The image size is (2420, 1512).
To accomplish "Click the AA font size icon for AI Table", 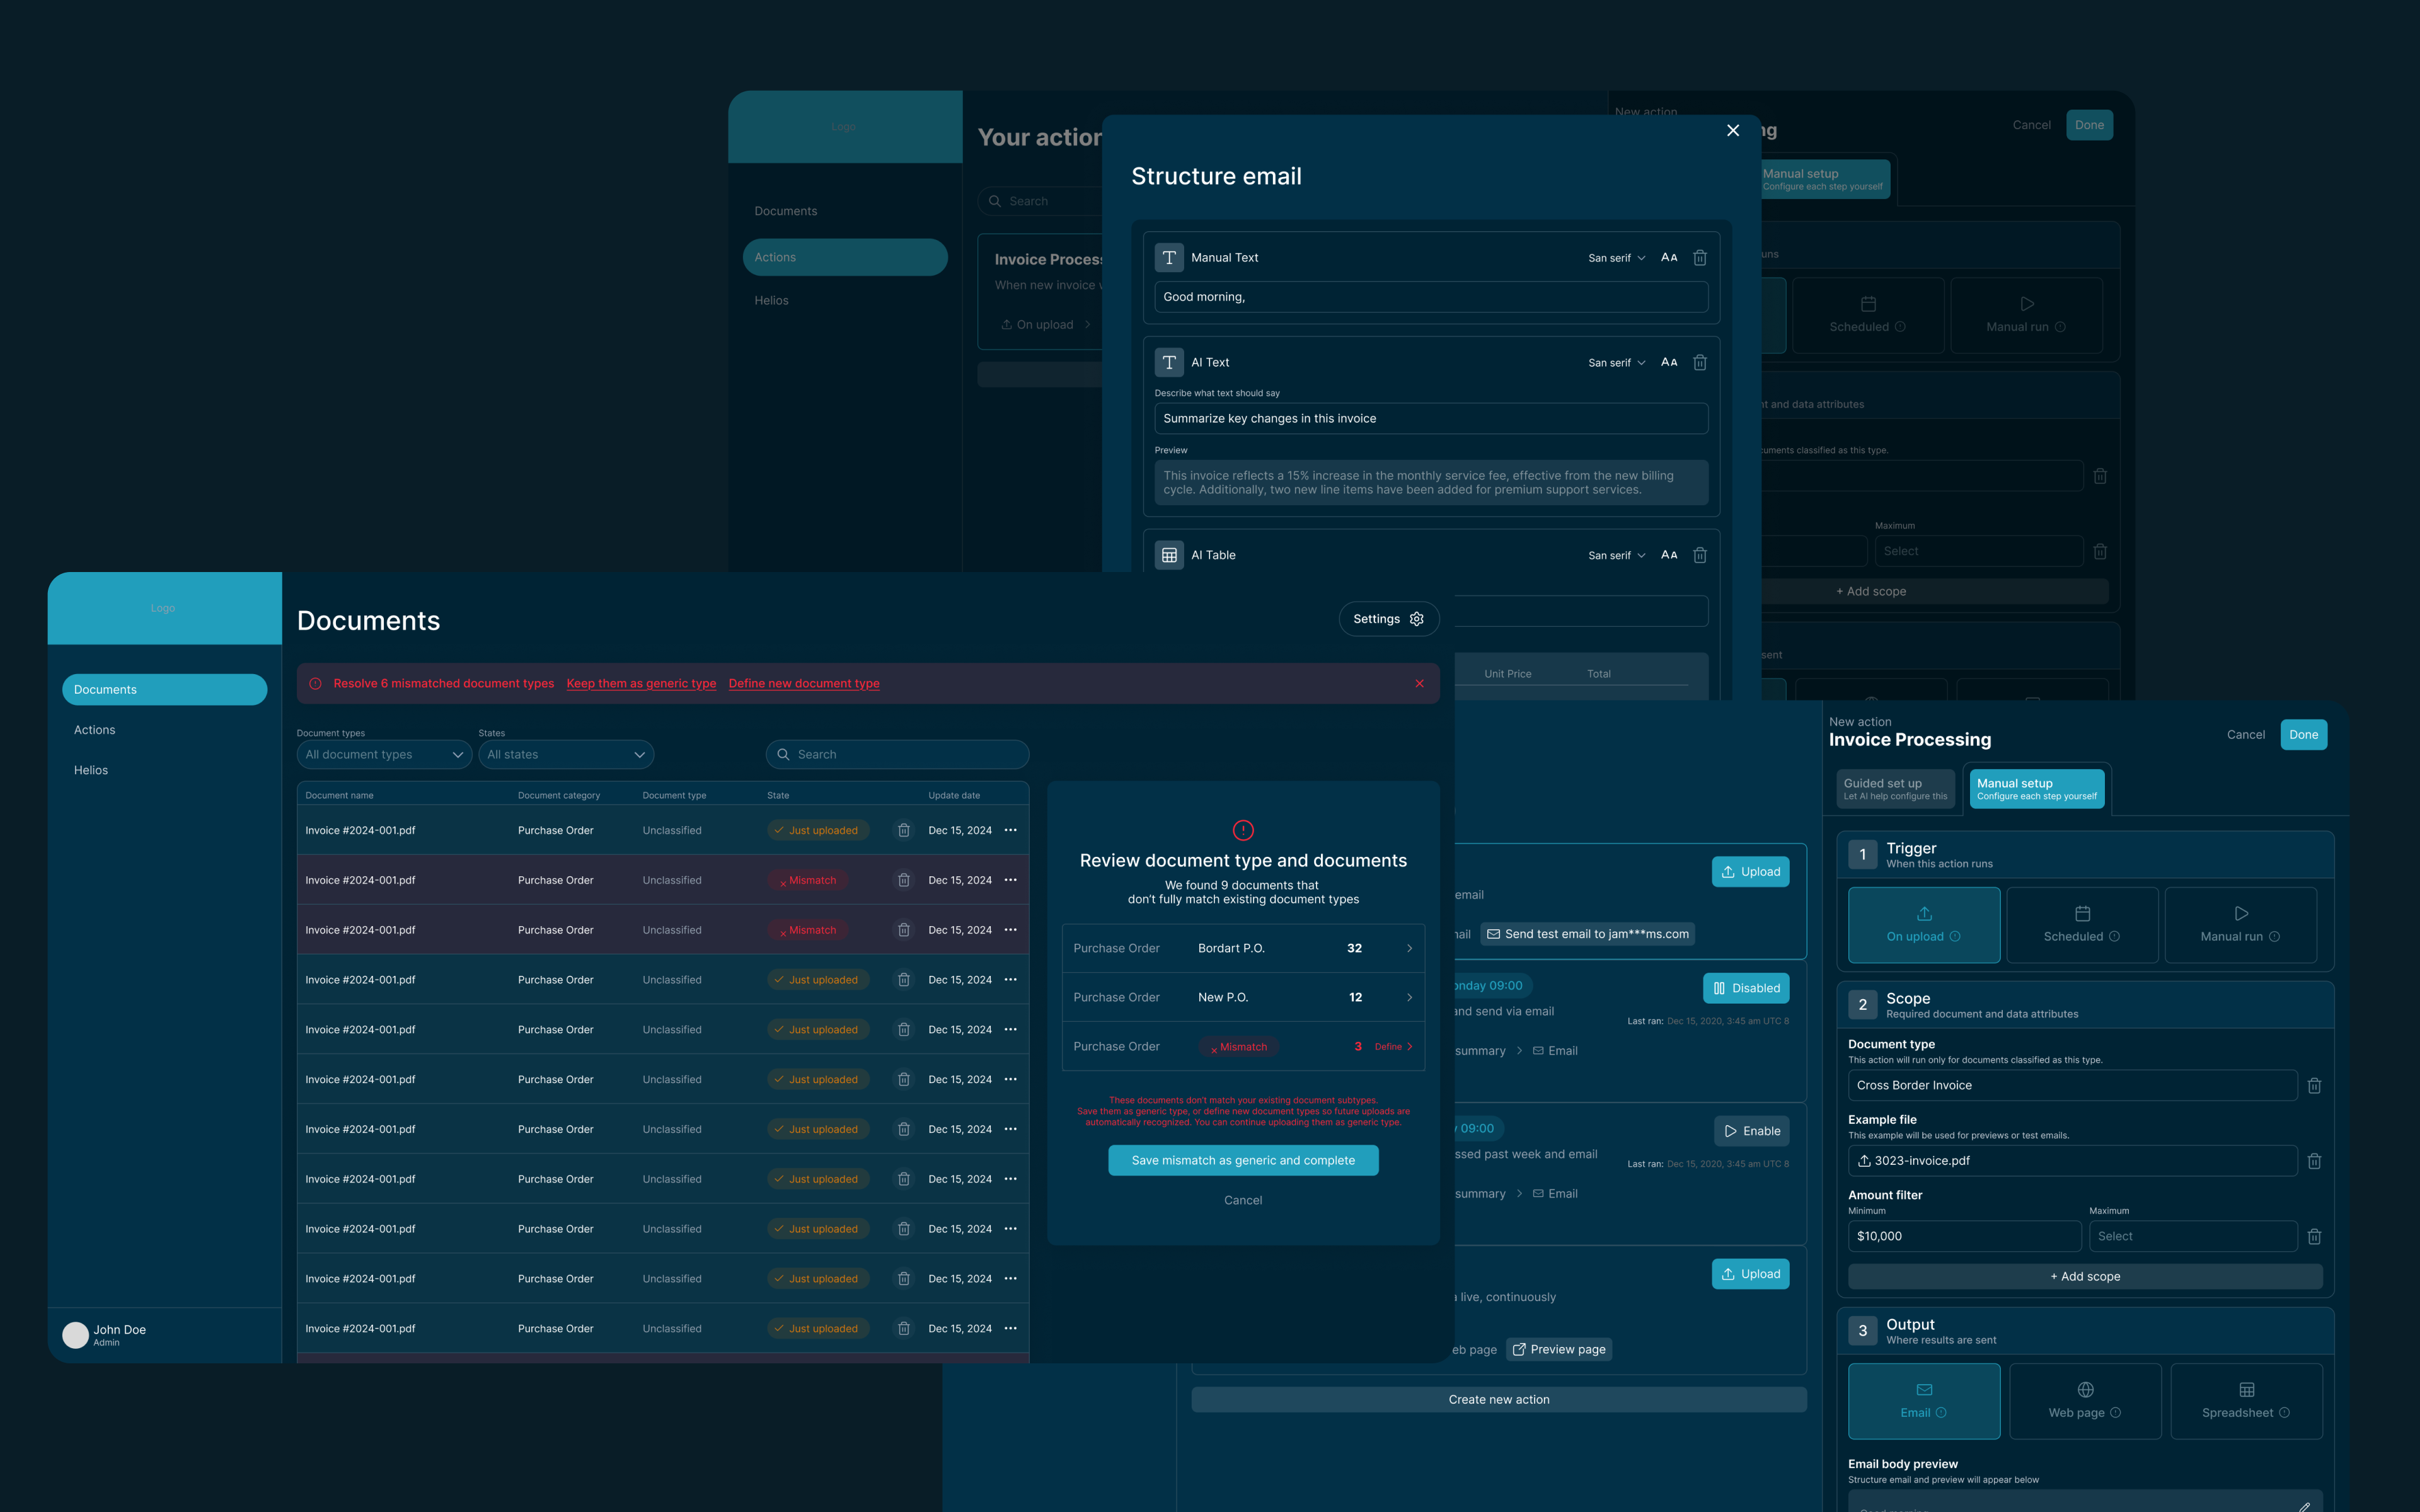I will 1668,555.
